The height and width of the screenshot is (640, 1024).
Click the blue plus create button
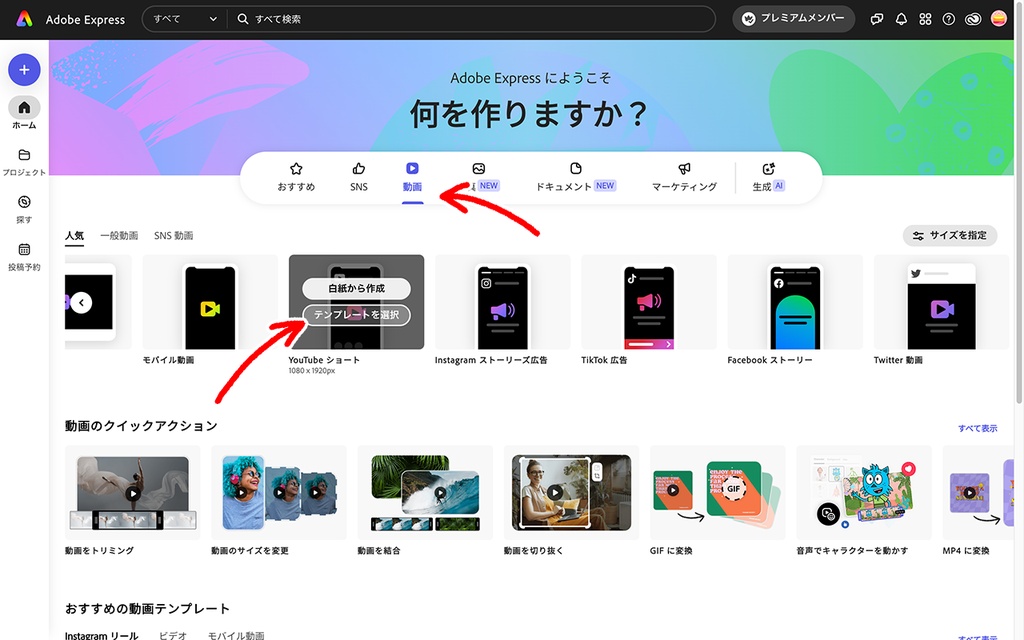24,70
